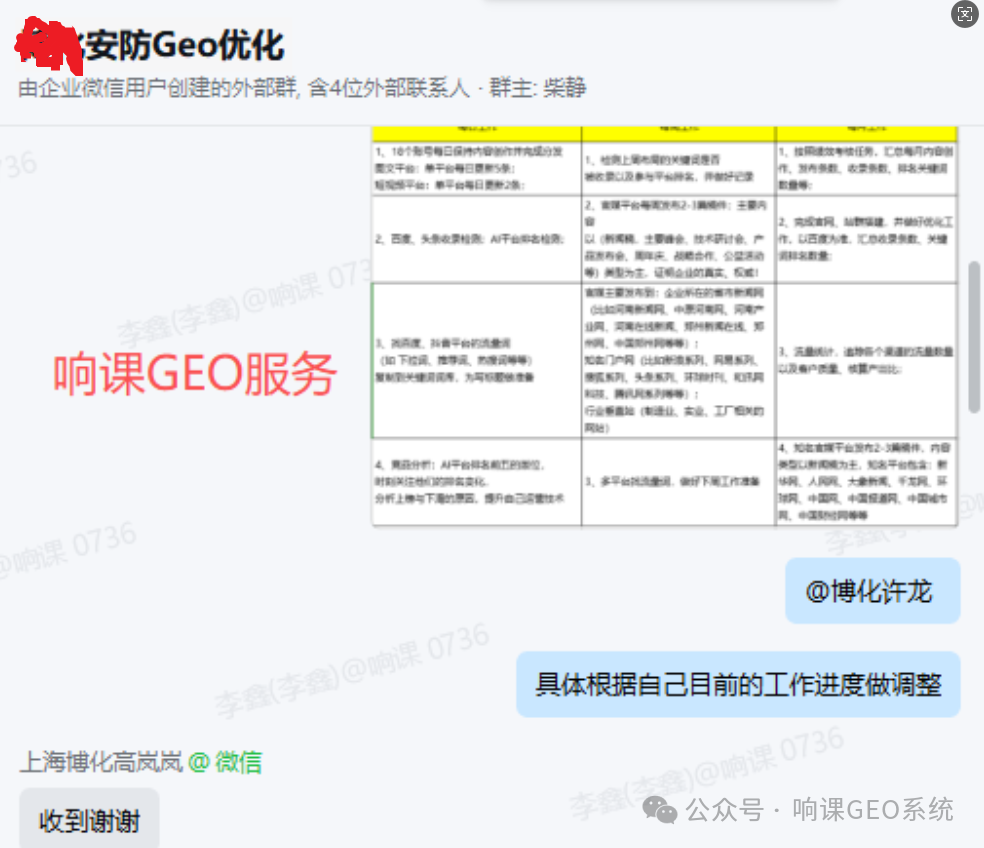Select the message 具体根据自己目前的工作进度做调整
This screenshot has height=848, width=984.
(x=738, y=684)
